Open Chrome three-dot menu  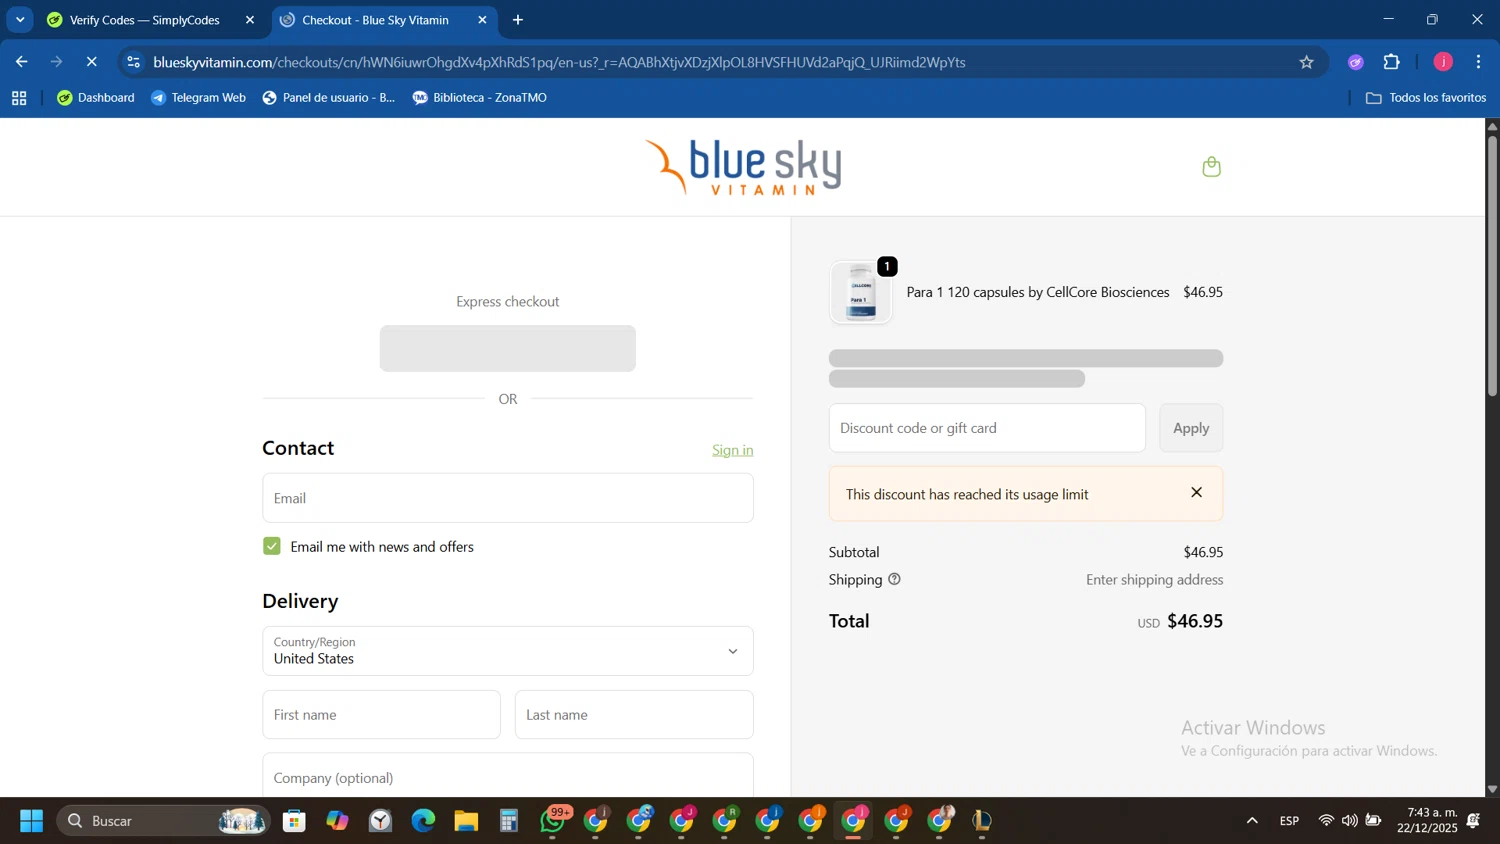tap(1478, 62)
